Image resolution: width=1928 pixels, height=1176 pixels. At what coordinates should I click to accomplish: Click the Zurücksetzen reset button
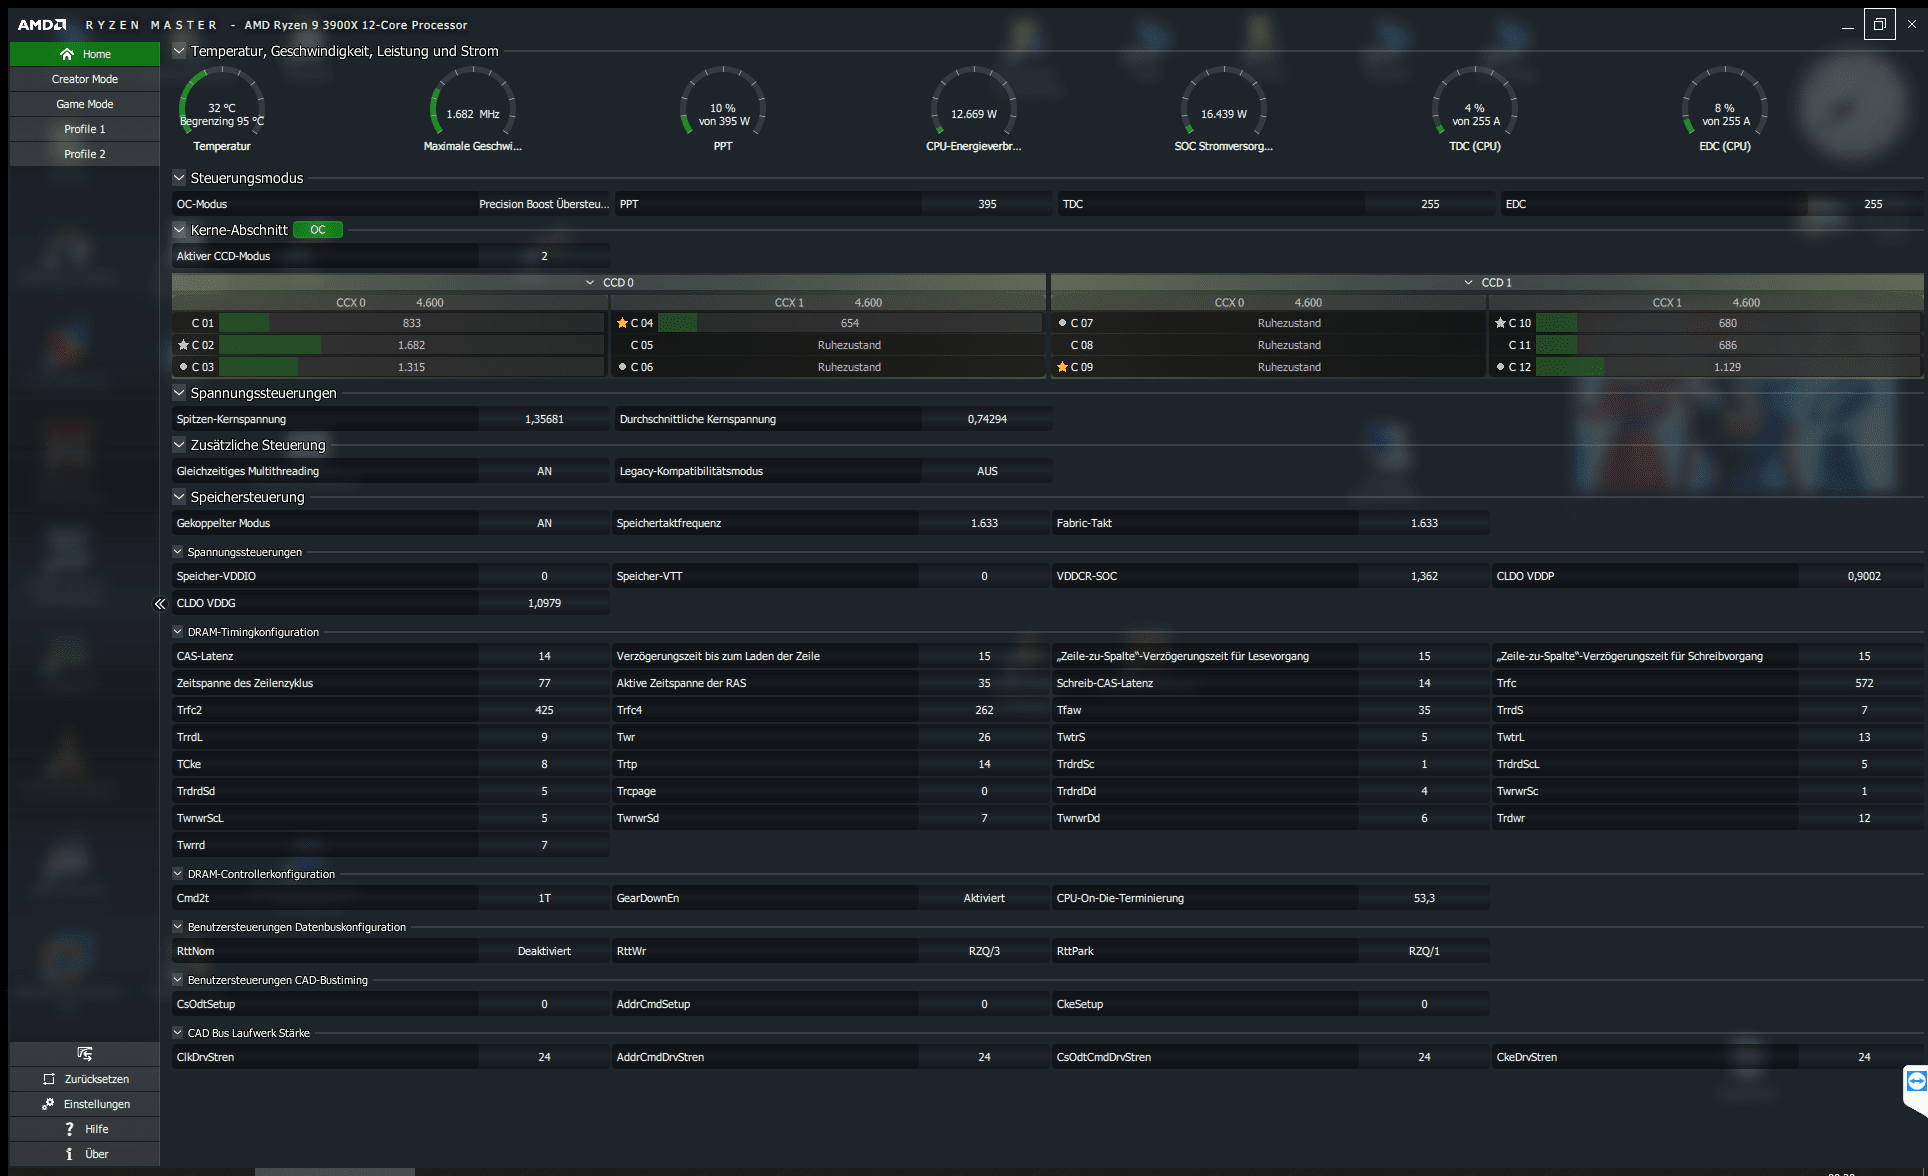point(85,1079)
